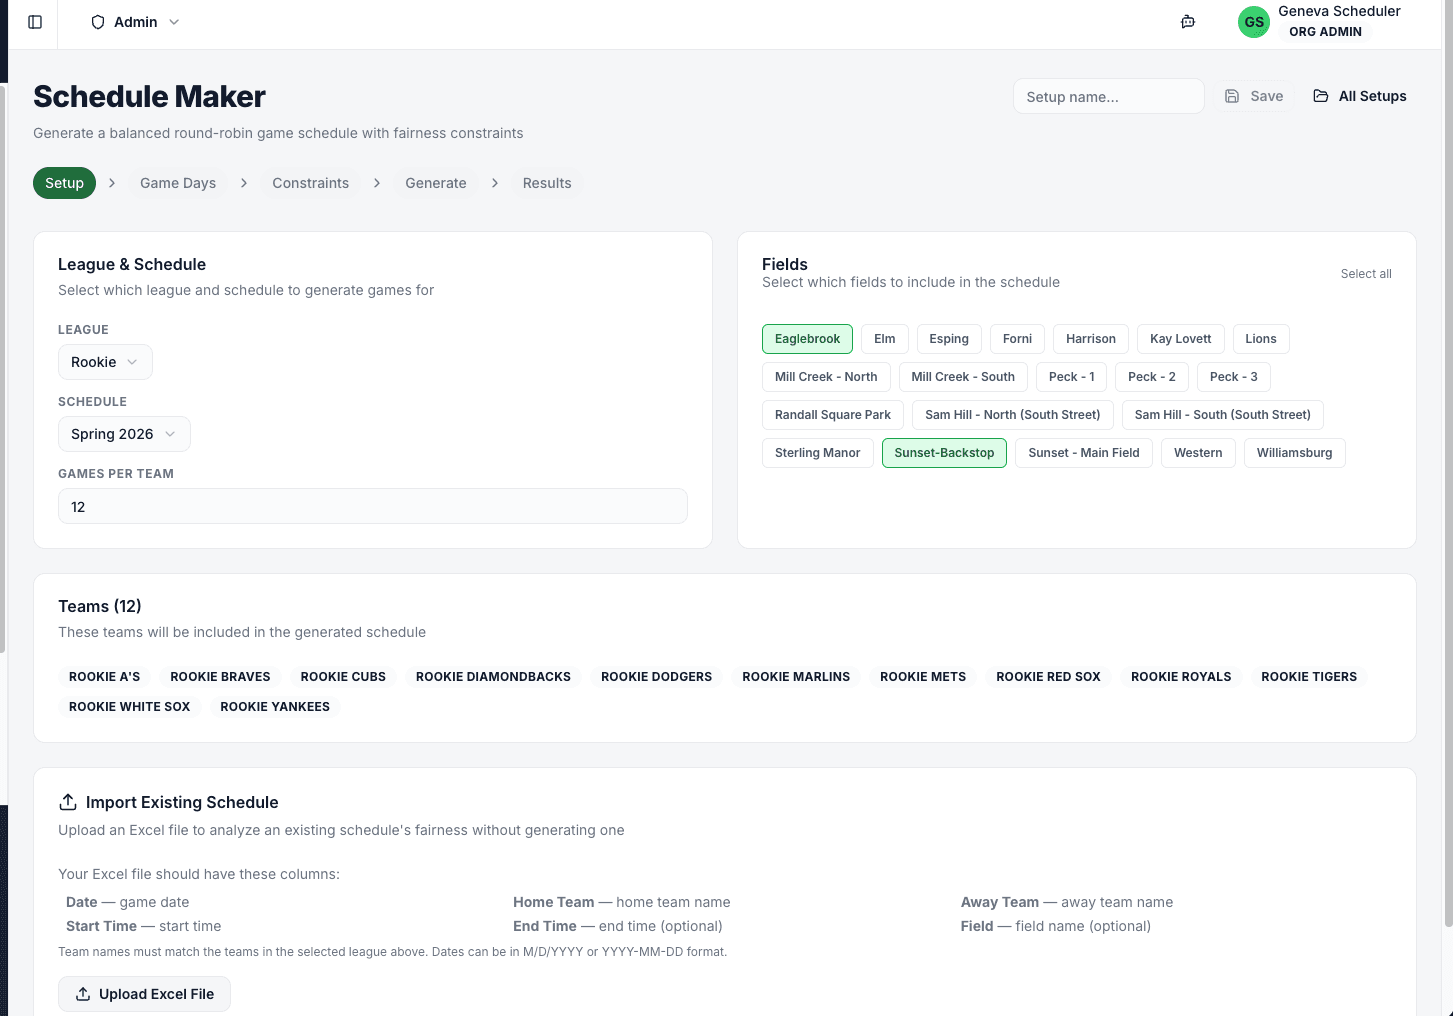Screen dimensions: 1453x1016
Task: Go to the Game Days step
Action: click(x=178, y=183)
